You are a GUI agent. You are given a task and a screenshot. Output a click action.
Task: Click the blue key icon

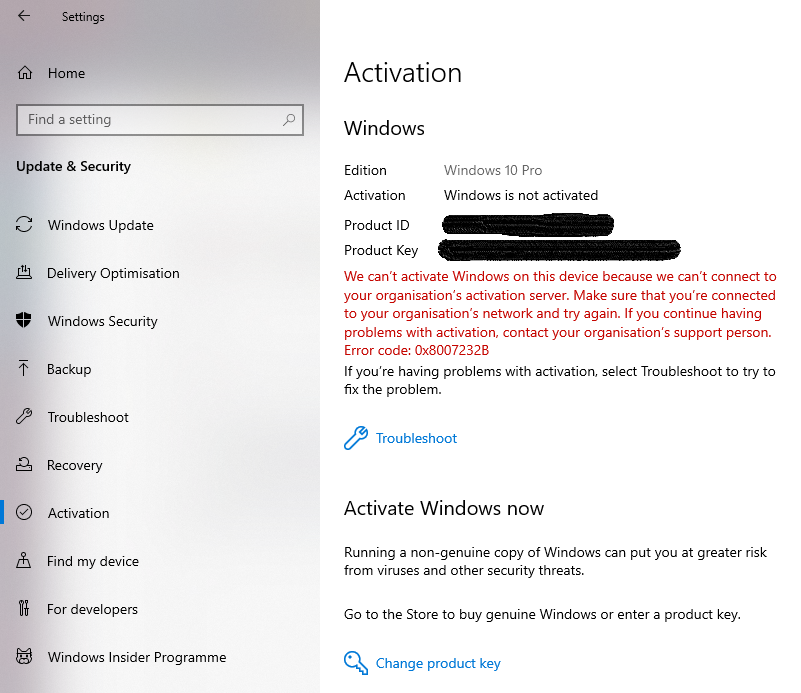[356, 663]
